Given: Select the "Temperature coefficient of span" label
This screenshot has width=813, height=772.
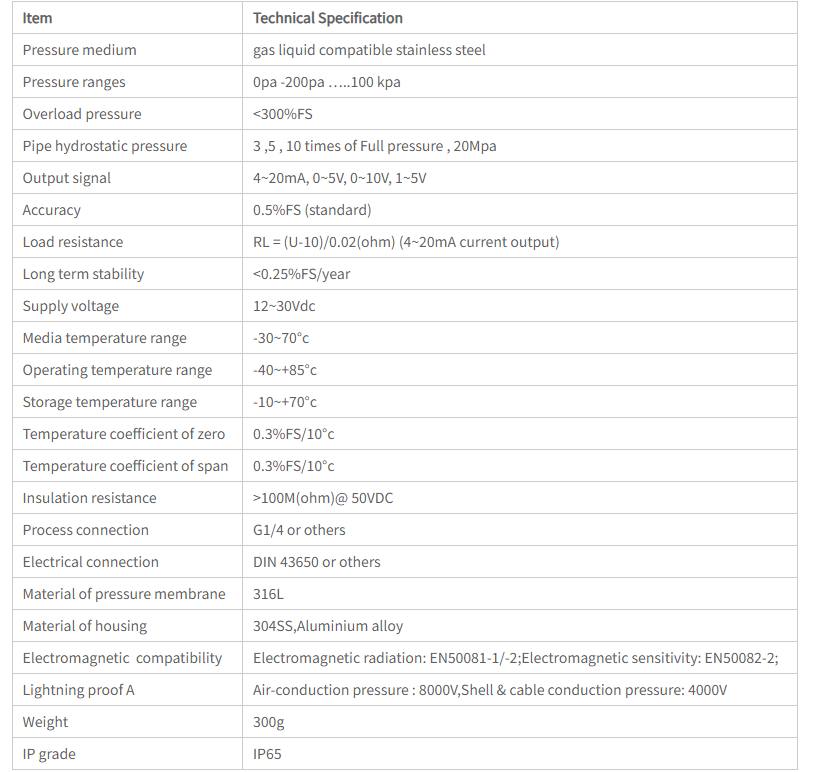Looking at the screenshot, I should tap(125, 466).
